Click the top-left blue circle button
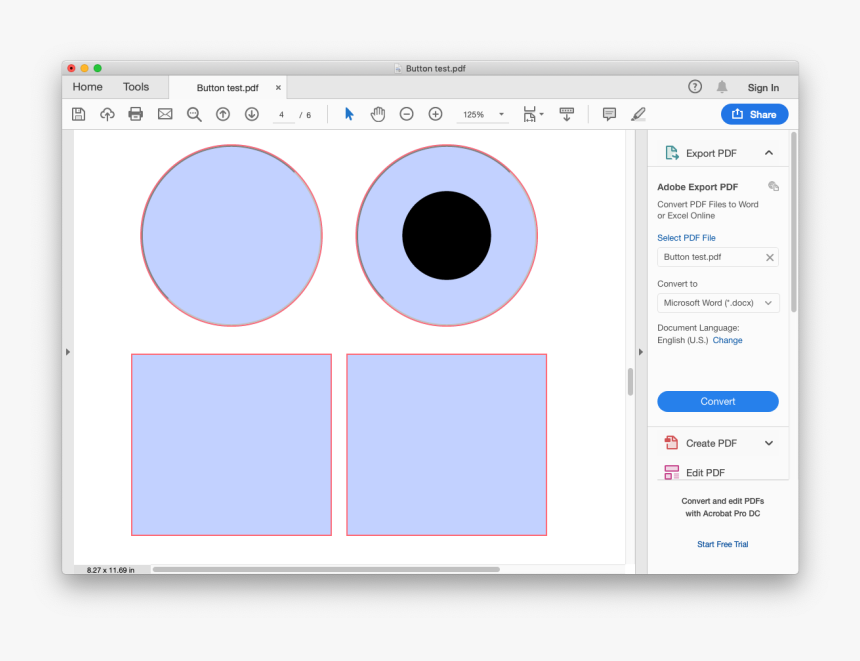The height and width of the screenshot is (661, 860). (x=231, y=235)
